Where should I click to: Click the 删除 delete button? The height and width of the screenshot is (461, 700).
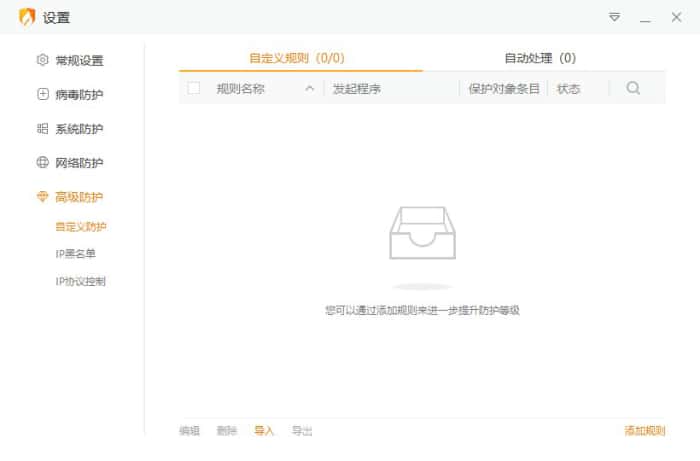(227, 431)
